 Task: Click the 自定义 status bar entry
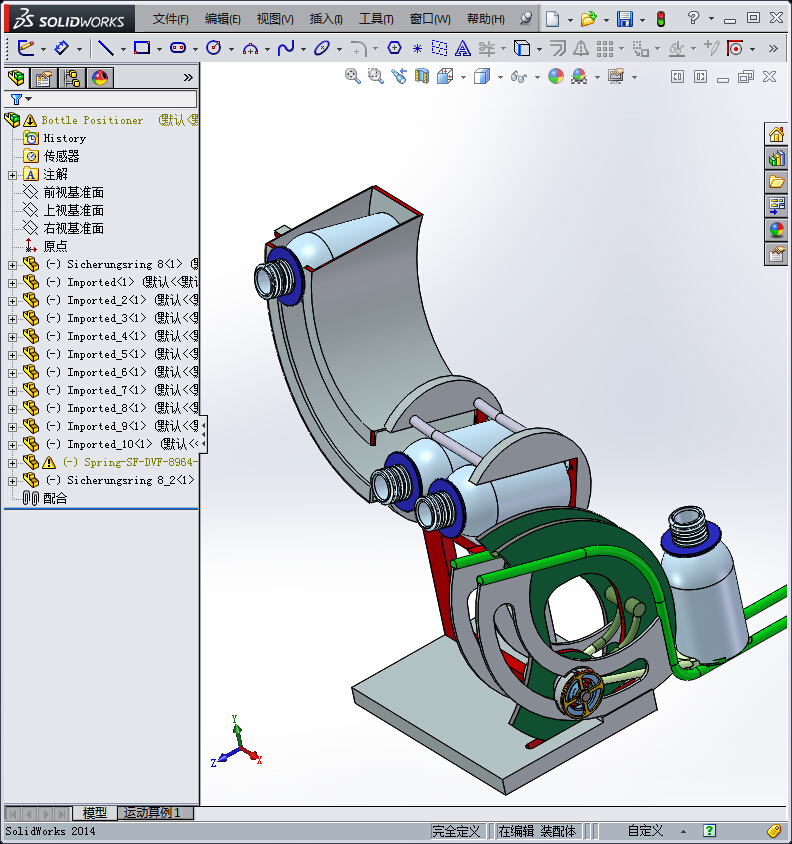click(645, 831)
